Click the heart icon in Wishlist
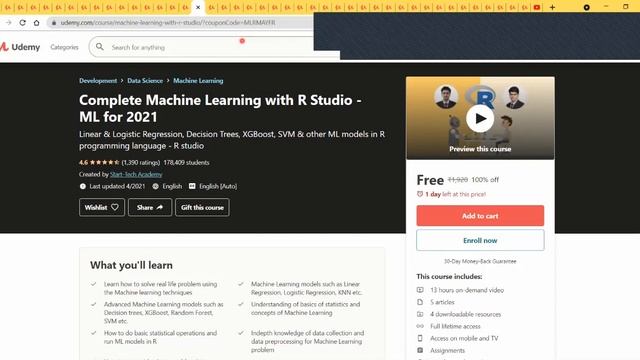Screen dimensions: 640x360 (115, 207)
